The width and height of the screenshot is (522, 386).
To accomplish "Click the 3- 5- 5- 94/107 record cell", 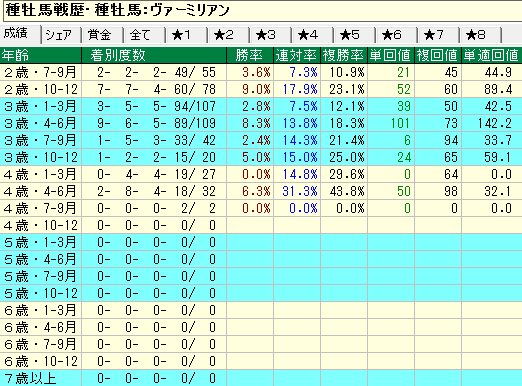I will tap(154, 106).
